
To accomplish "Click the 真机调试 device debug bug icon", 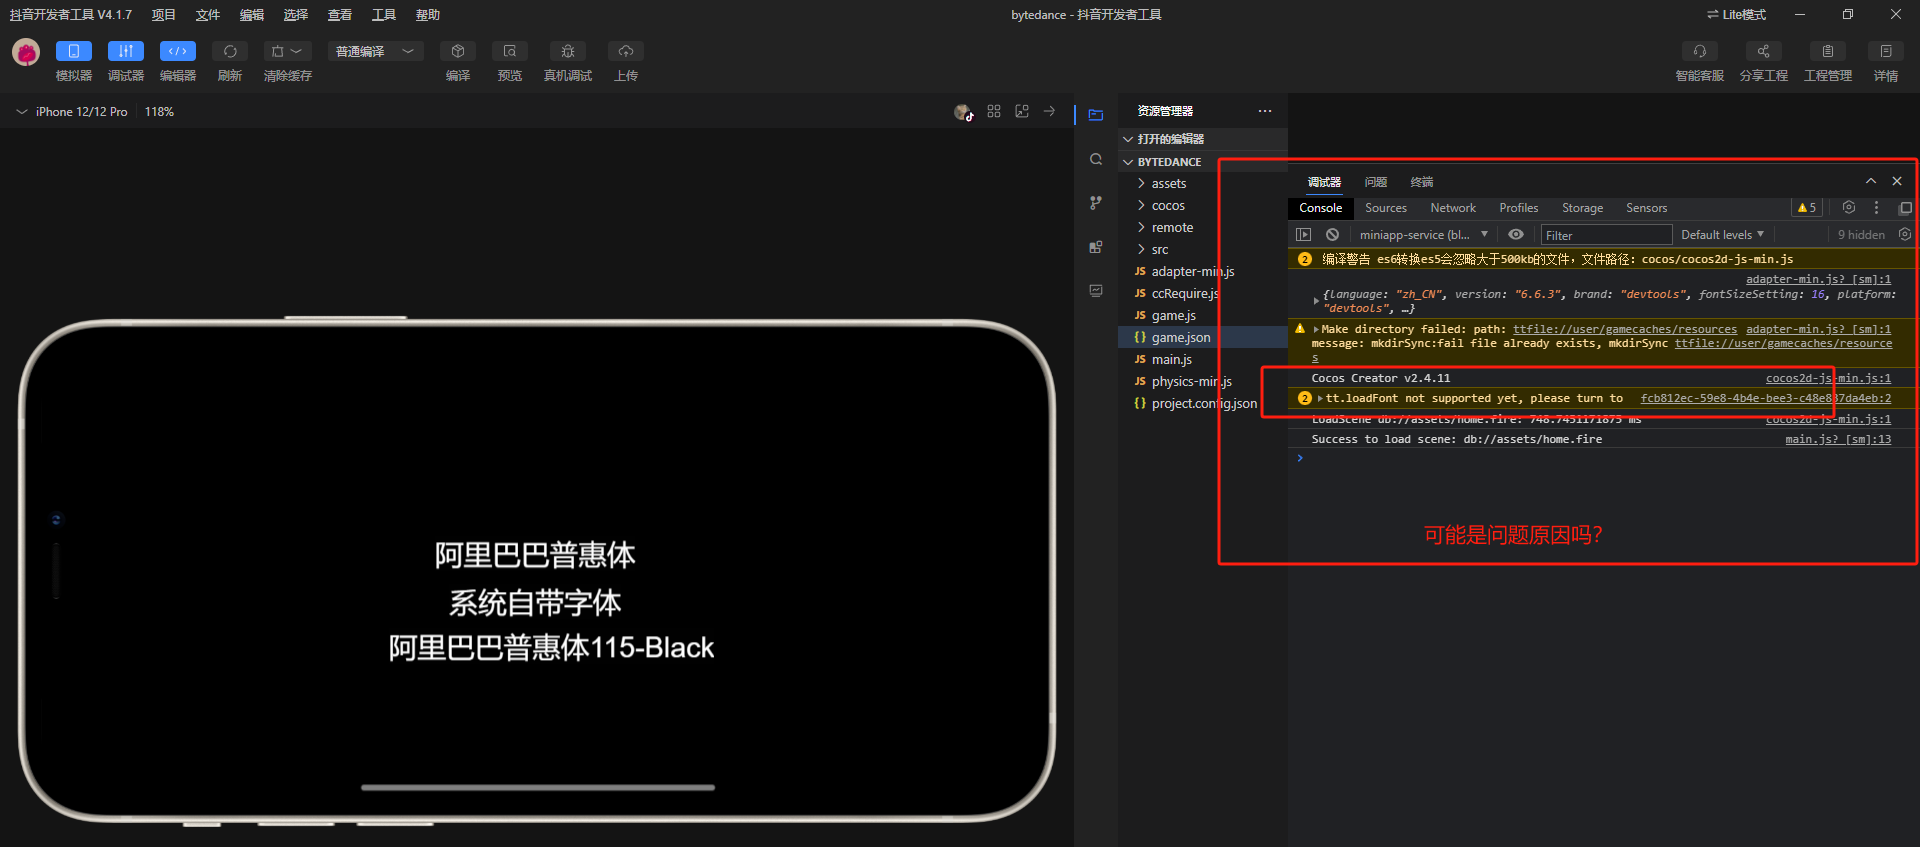I will (x=568, y=51).
